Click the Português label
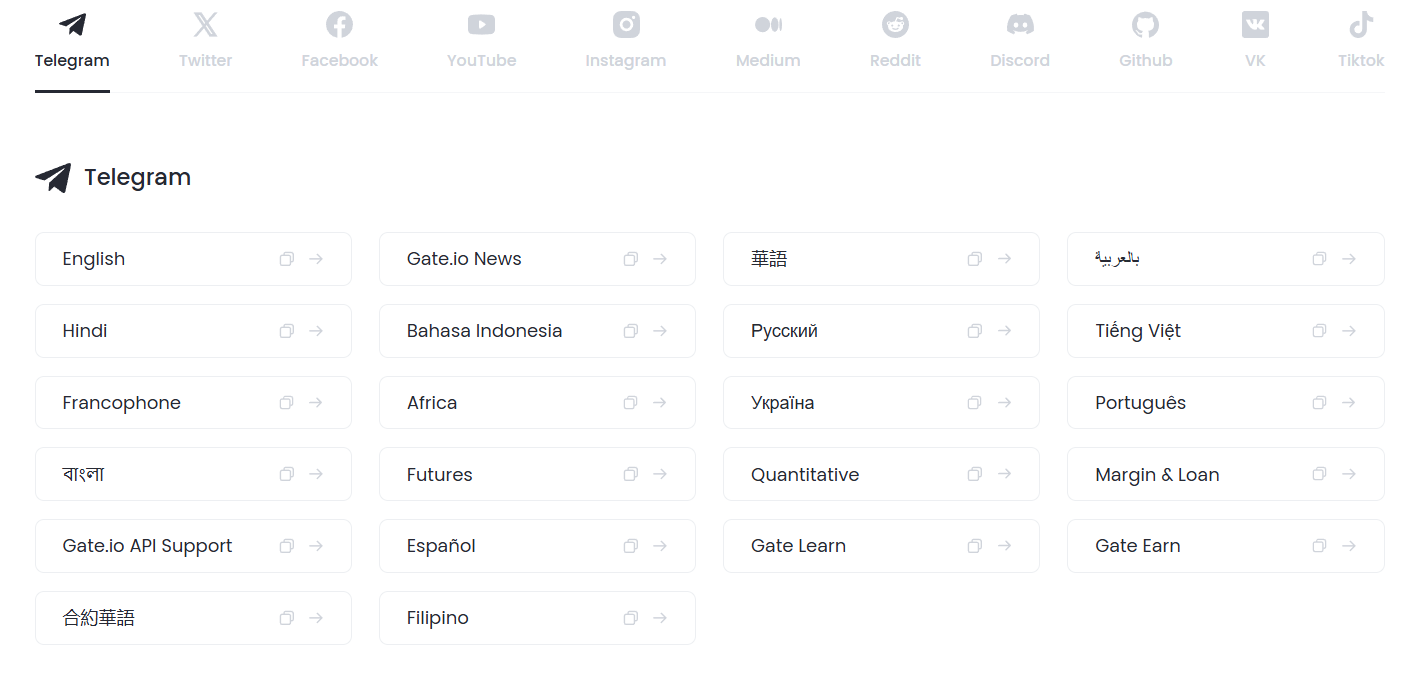Screen dimensions: 1412x691 [1141, 403]
